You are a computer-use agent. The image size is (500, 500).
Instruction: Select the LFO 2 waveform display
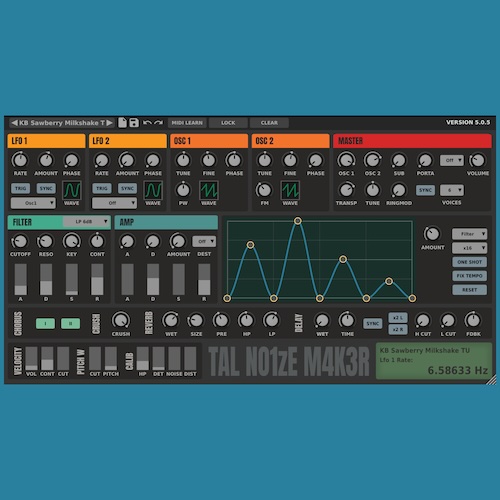click(x=153, y=190)
